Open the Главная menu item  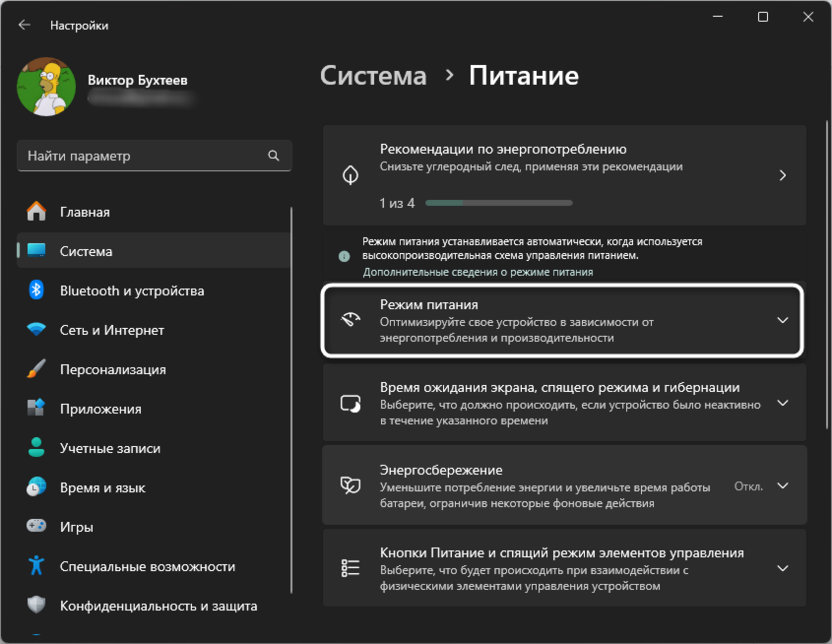(154, 212)
